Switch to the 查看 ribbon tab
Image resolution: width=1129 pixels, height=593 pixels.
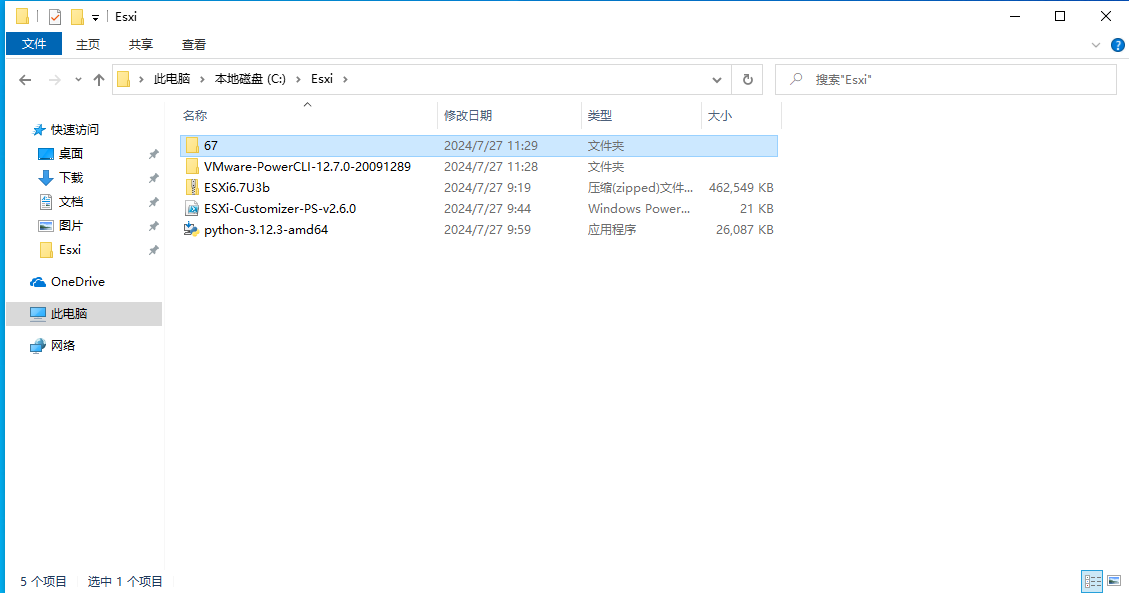[194, 45]
